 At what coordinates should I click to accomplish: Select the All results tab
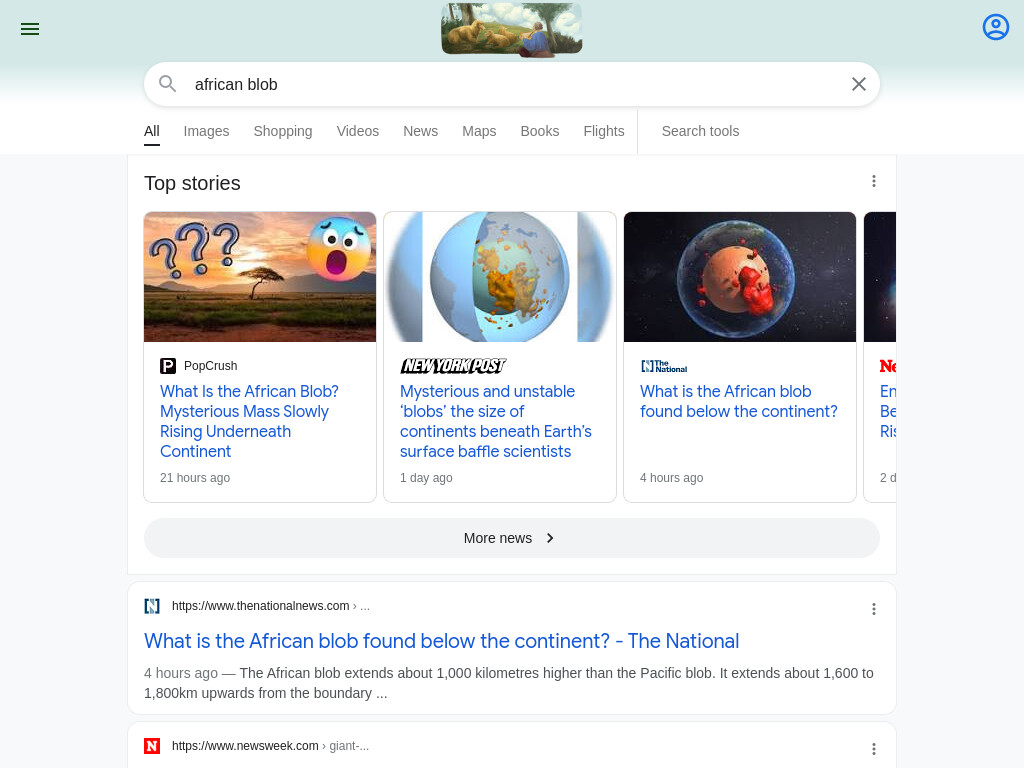pyautogui.click(x=152, y=131)
